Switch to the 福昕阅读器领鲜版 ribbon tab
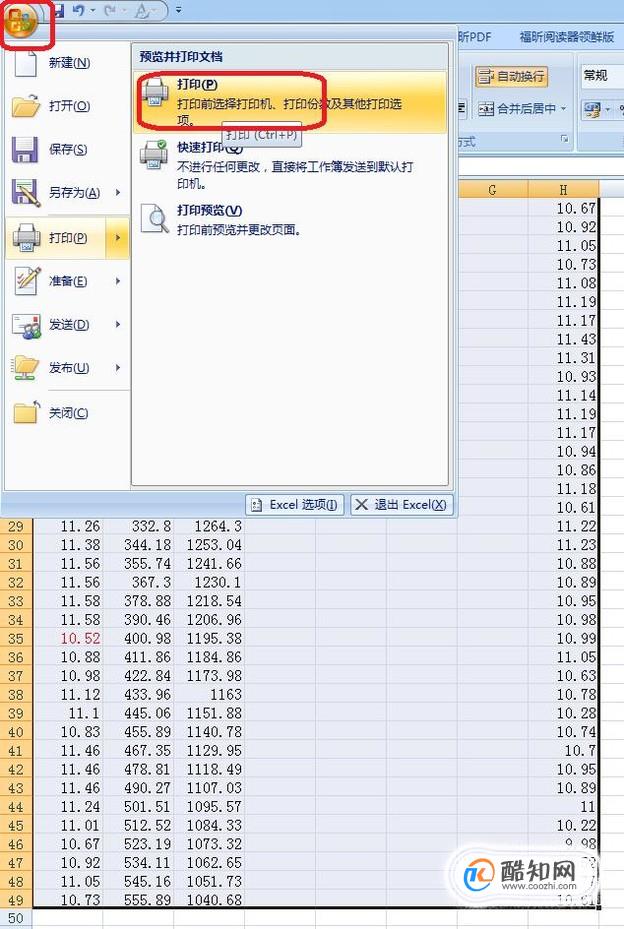This screenshot has width=624, height=929. (567, 37)
